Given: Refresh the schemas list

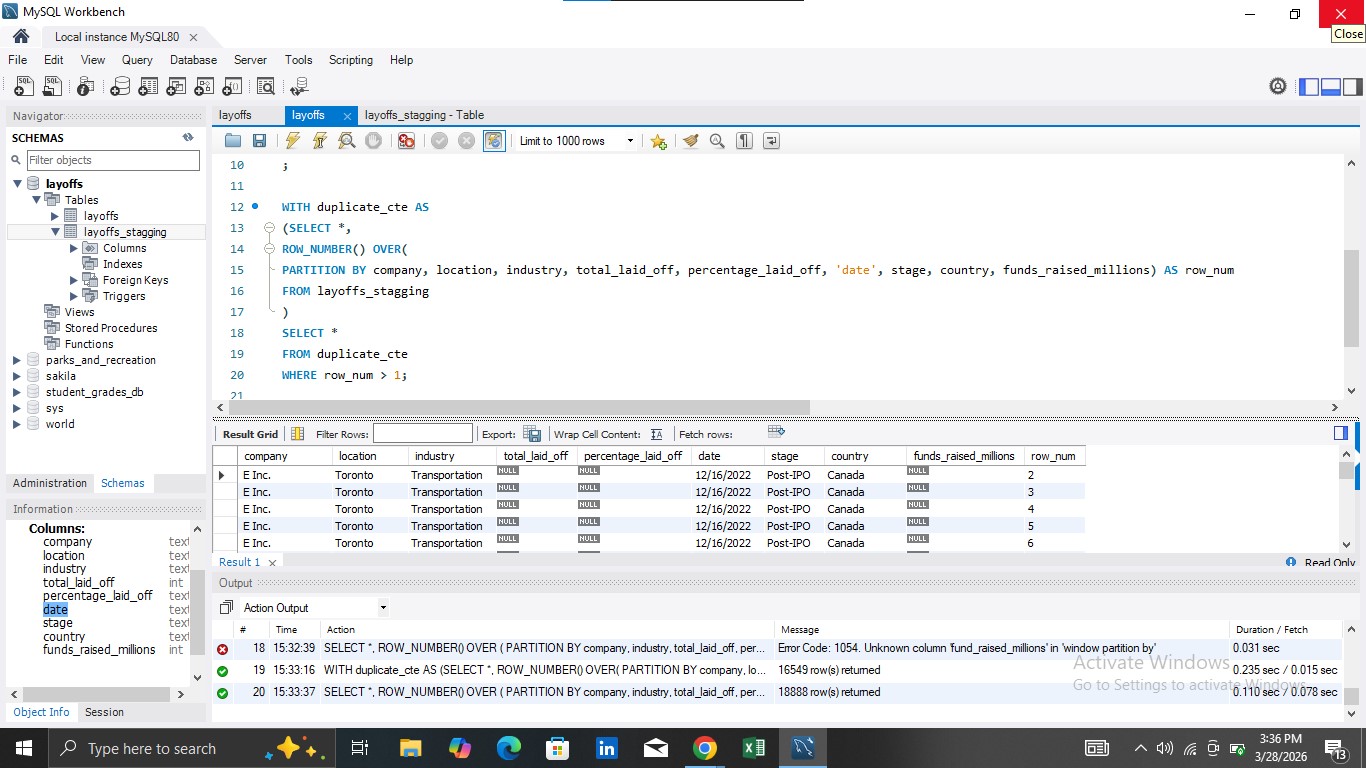Looking at the screenshot, I should (x=188, y=138).
